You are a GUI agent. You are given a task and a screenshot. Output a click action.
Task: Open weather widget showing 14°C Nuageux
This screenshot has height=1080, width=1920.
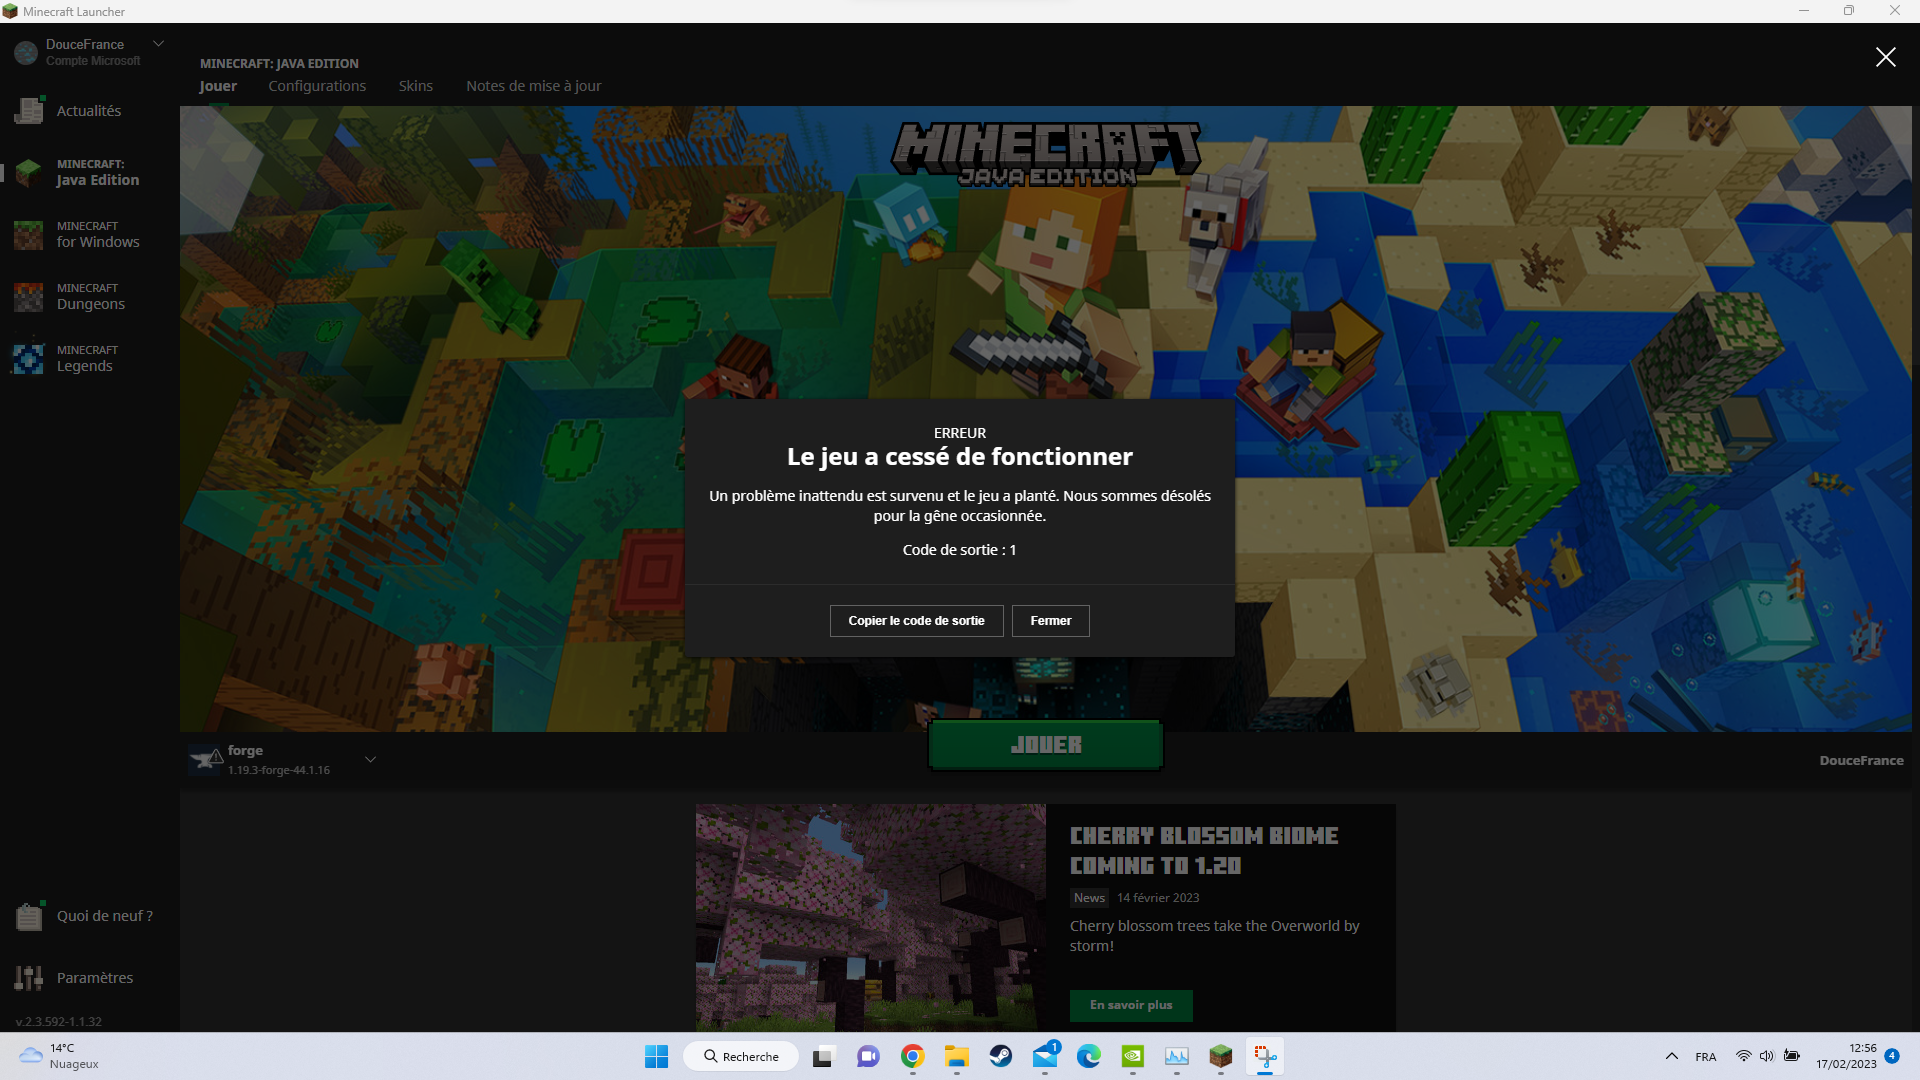(60, 1057)
